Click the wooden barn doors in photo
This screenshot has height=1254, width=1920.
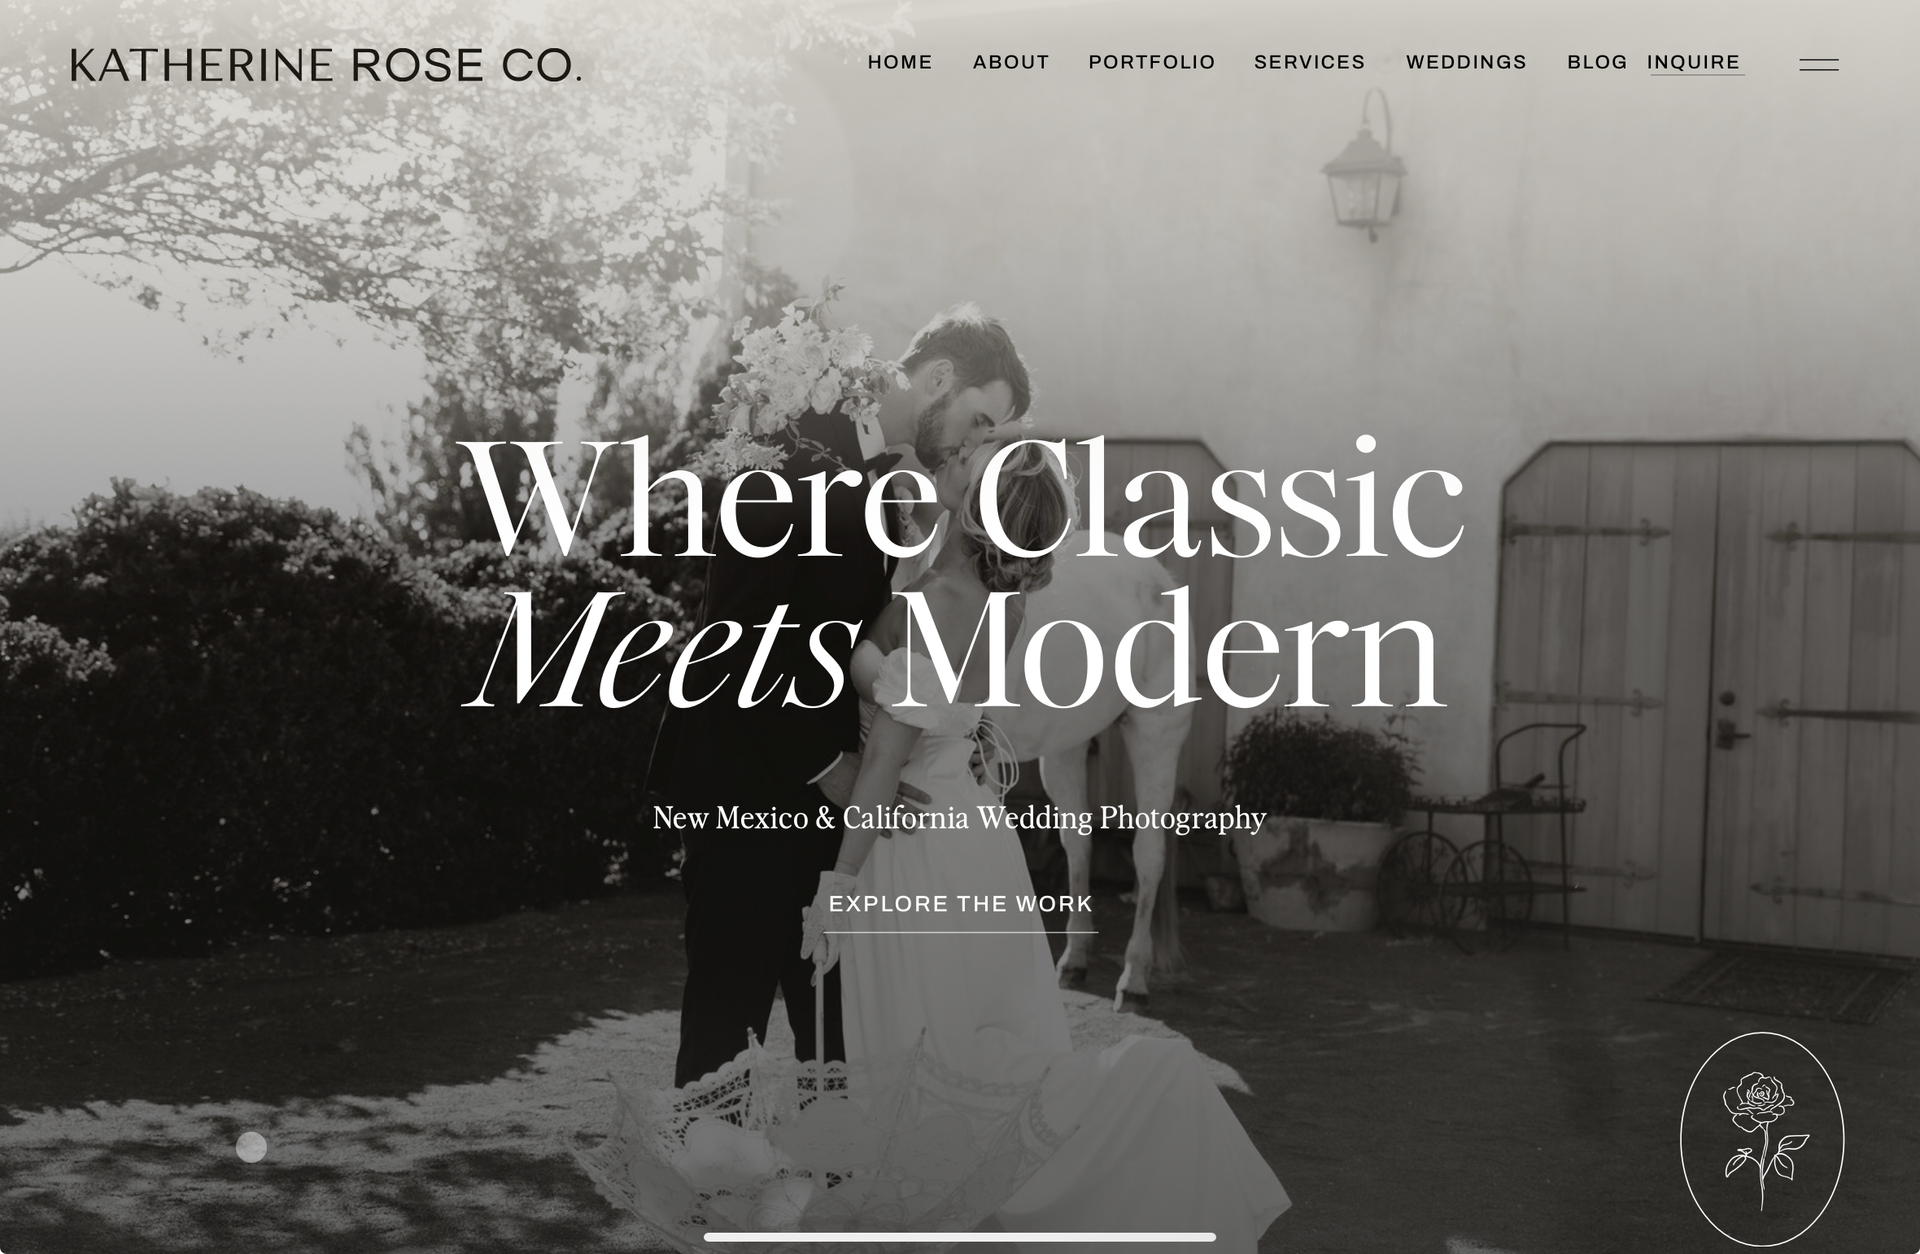pos(1705,695)
